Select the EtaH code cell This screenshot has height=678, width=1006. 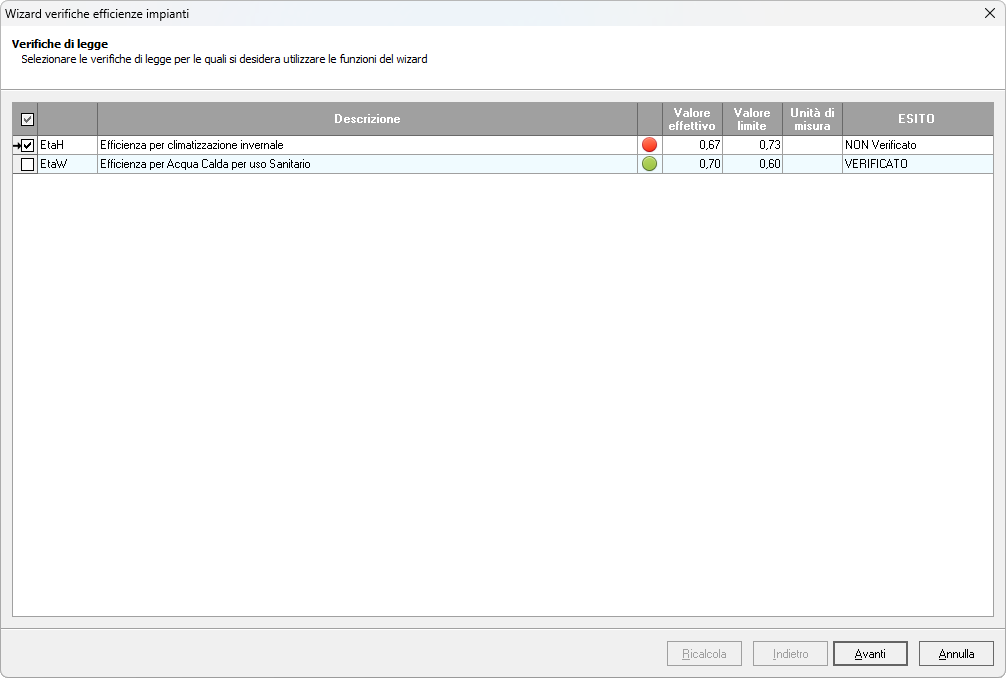66,145
